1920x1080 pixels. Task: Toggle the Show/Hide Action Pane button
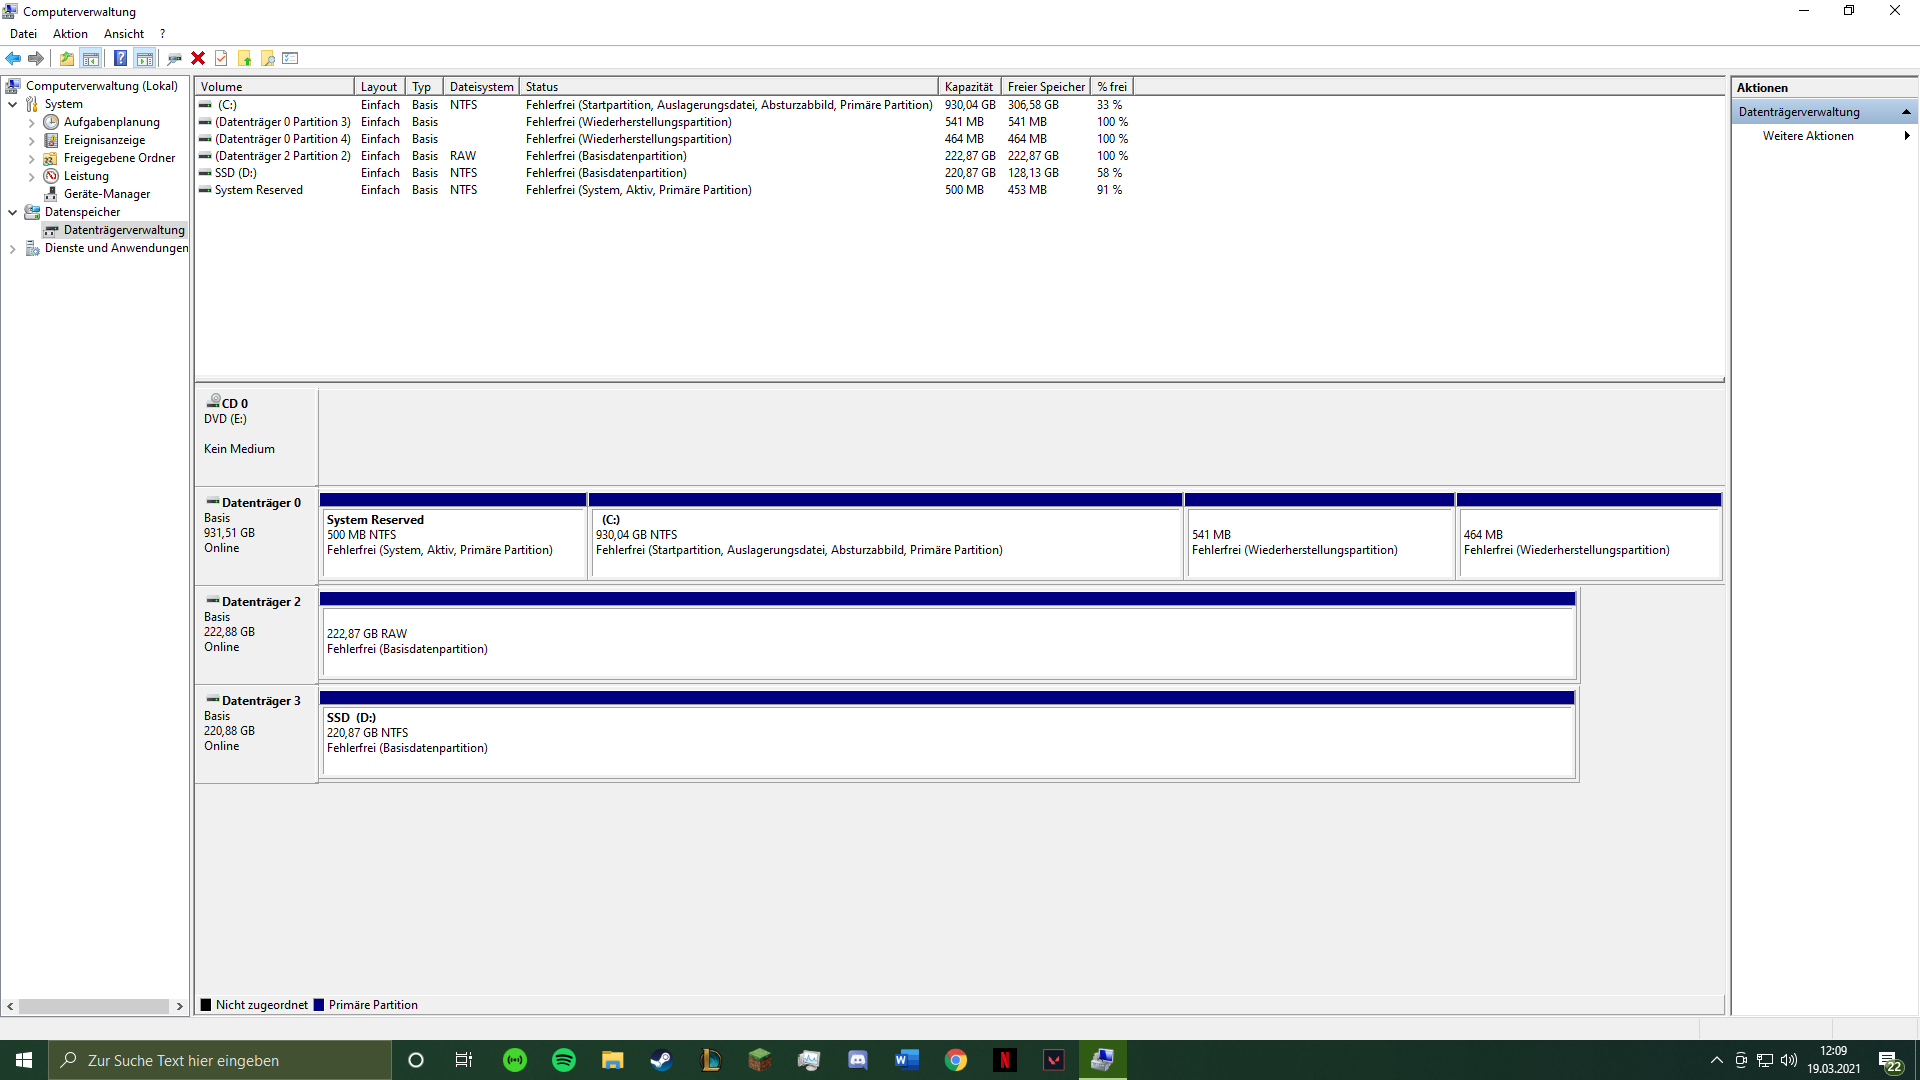(x=145, y=58)
